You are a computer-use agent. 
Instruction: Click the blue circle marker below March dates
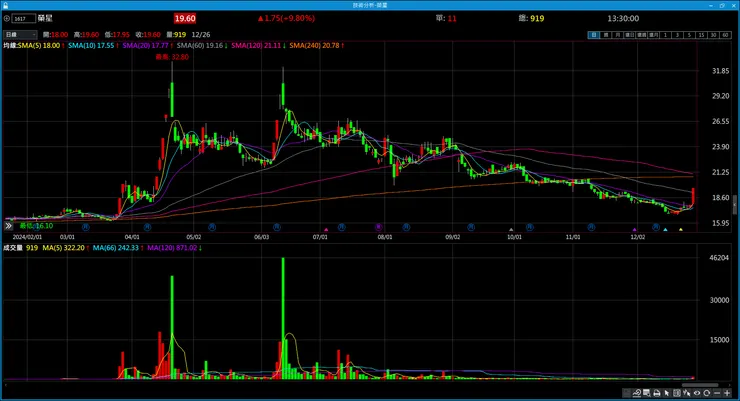pyautogui.click(x=85, y=227)
